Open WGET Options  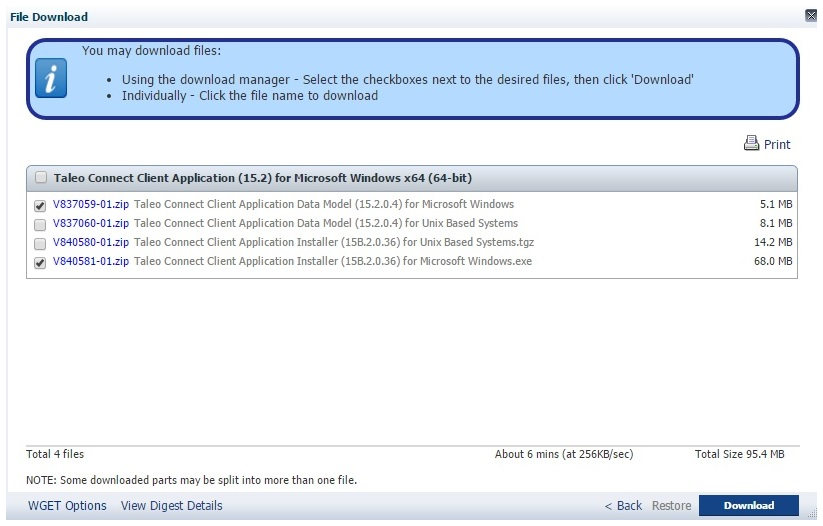click(67, 506)
